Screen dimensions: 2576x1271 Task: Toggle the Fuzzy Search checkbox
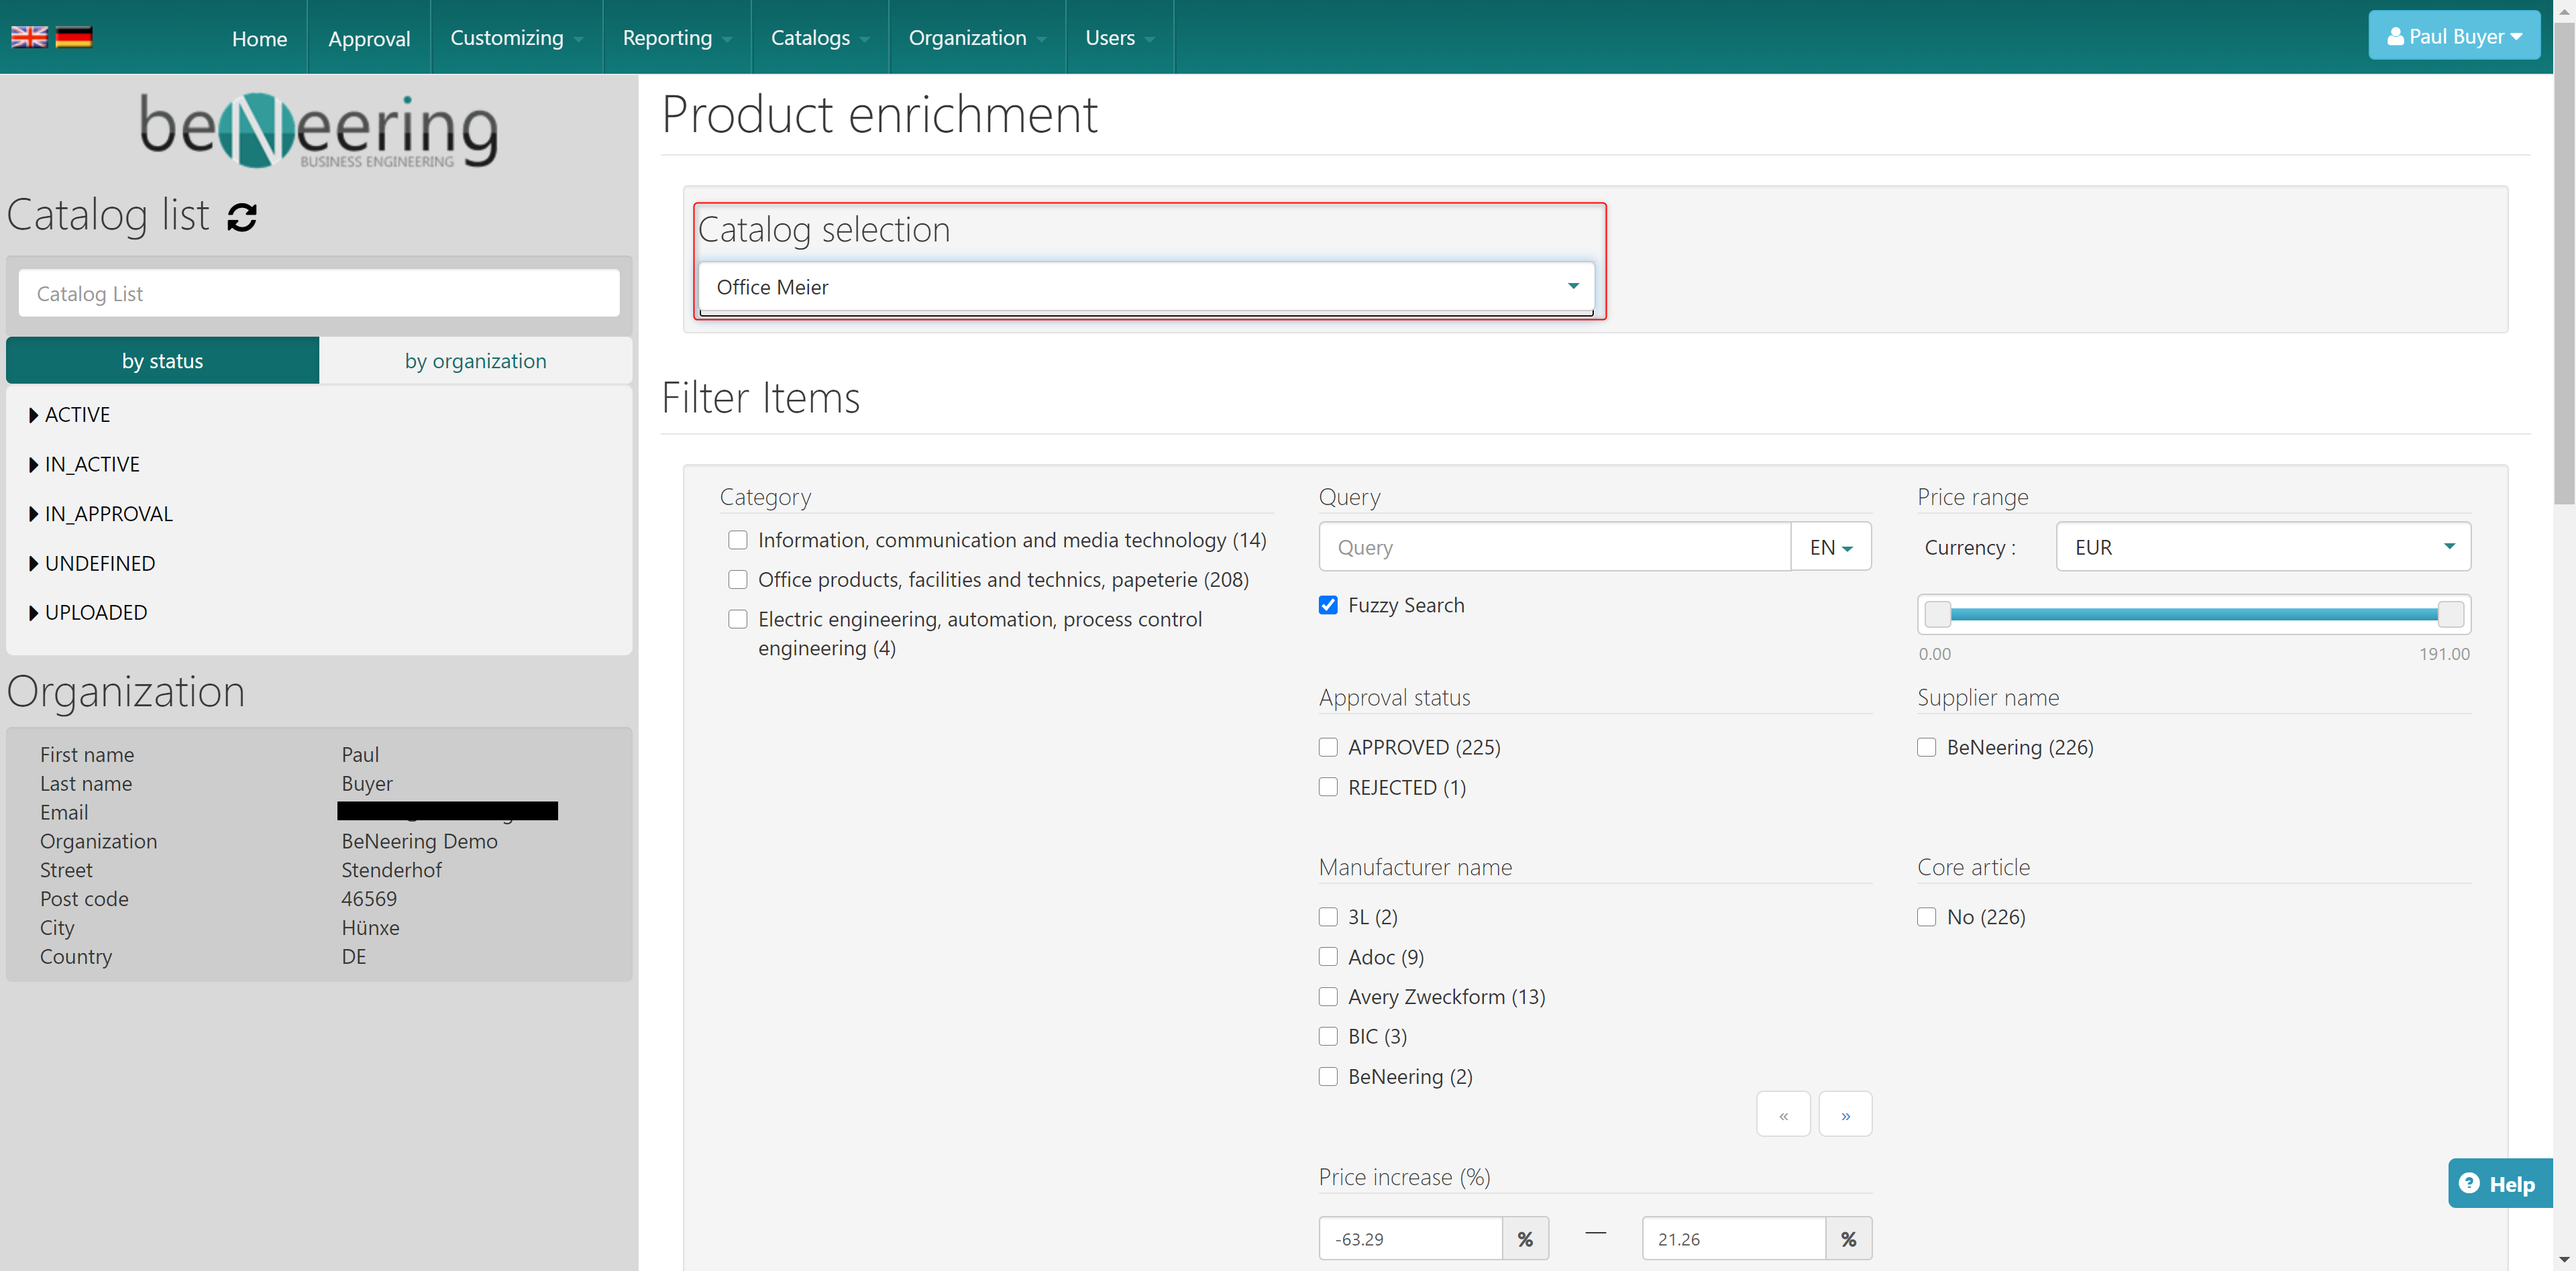(x=1328, y=605)
